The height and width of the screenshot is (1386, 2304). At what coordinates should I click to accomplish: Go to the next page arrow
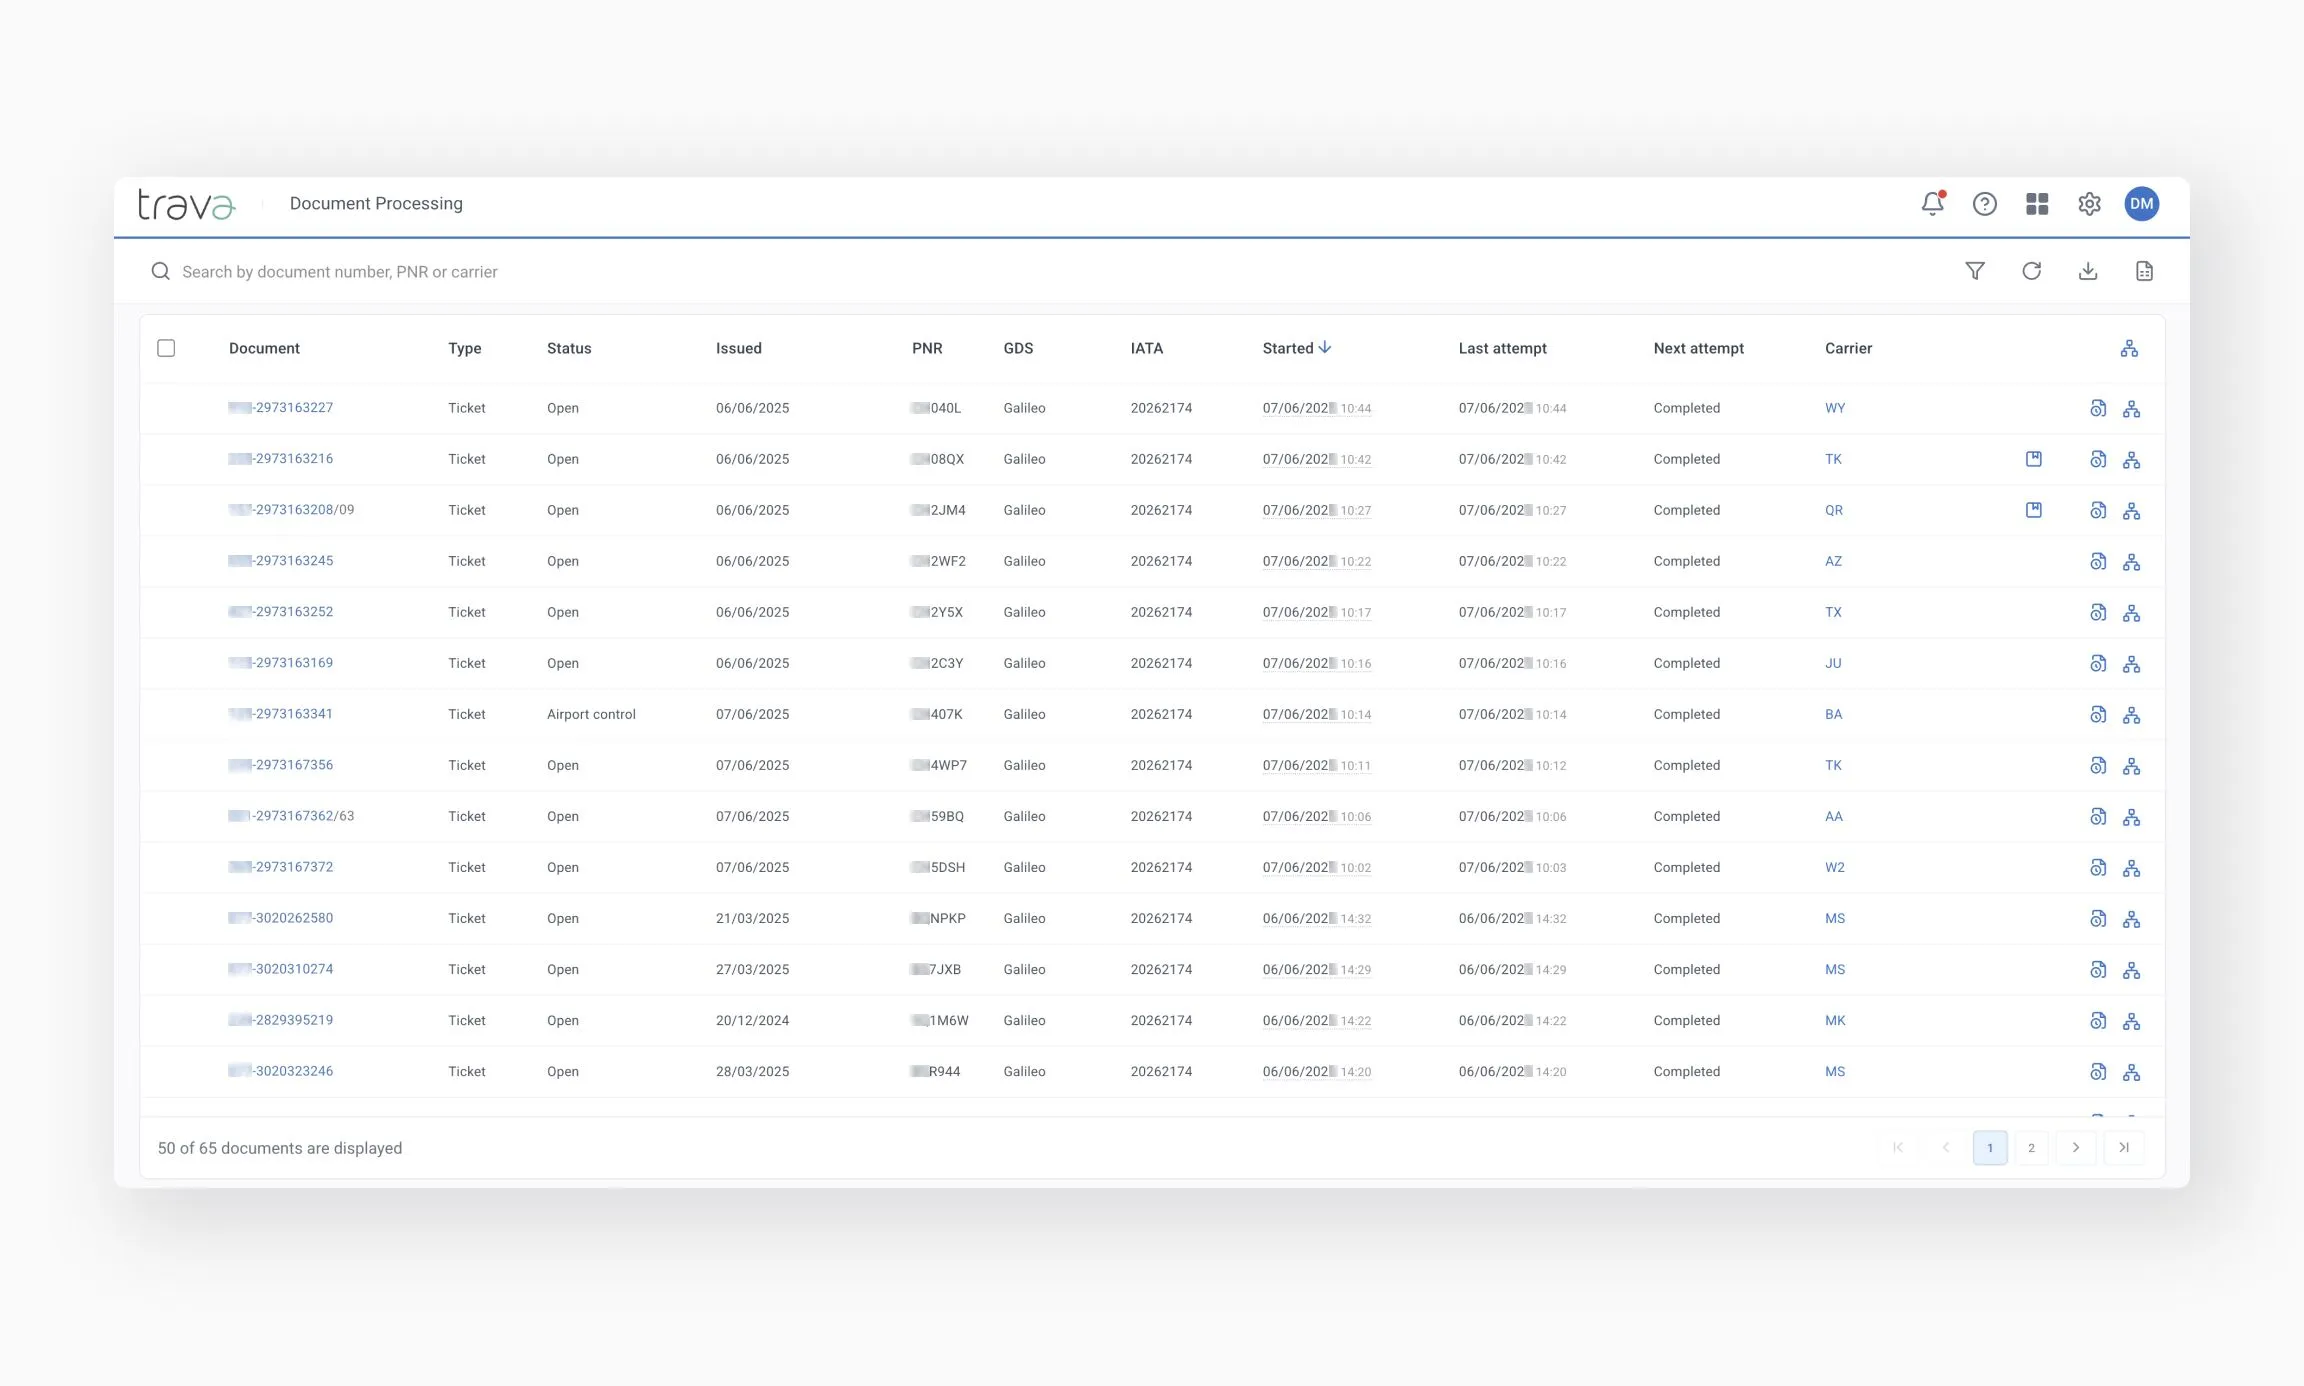pyautogui.click(x=2076, y=1147)
